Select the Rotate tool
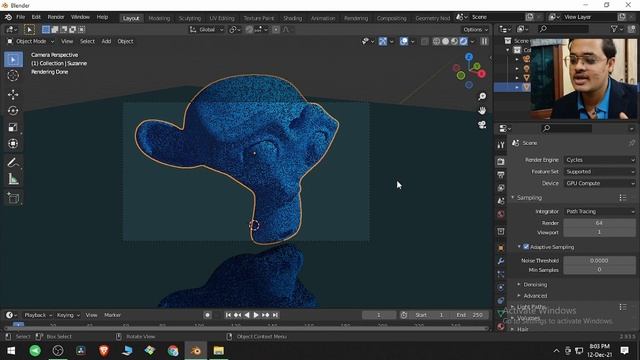The height and width of the screenshot is (360, 640). [13, 111]
